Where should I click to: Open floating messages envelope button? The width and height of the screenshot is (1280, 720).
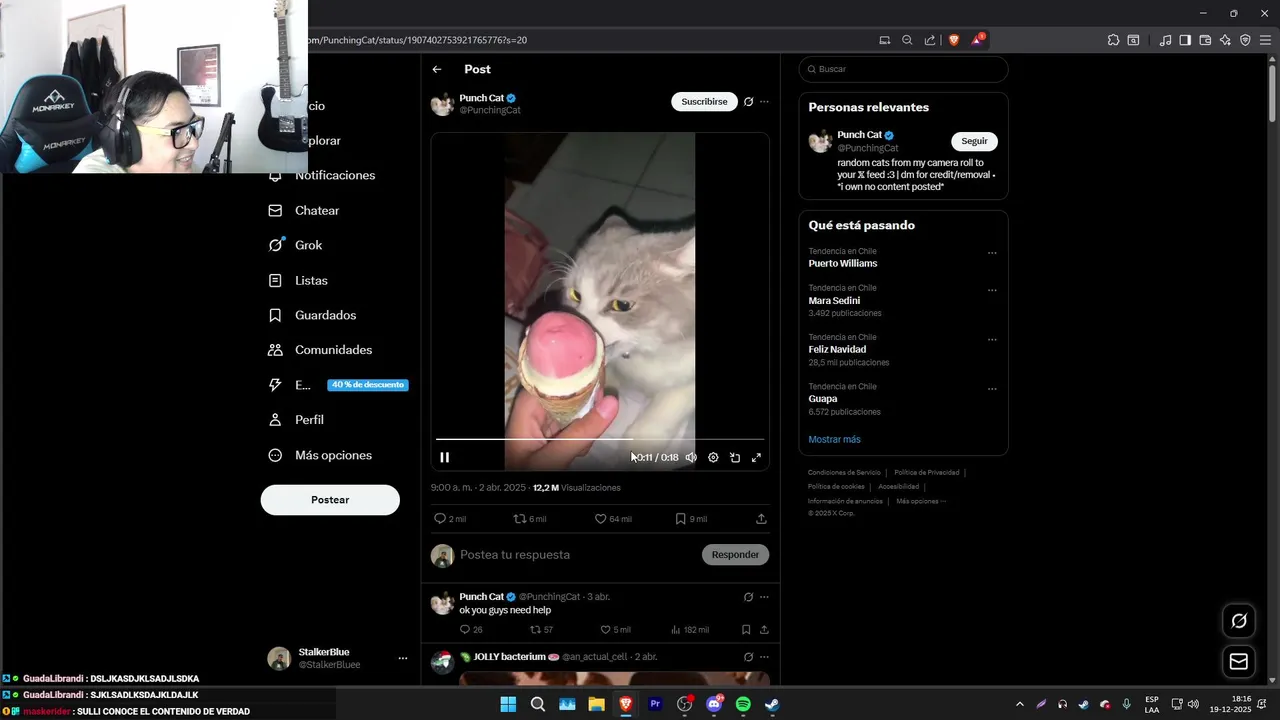click(x=1239, y=662)
